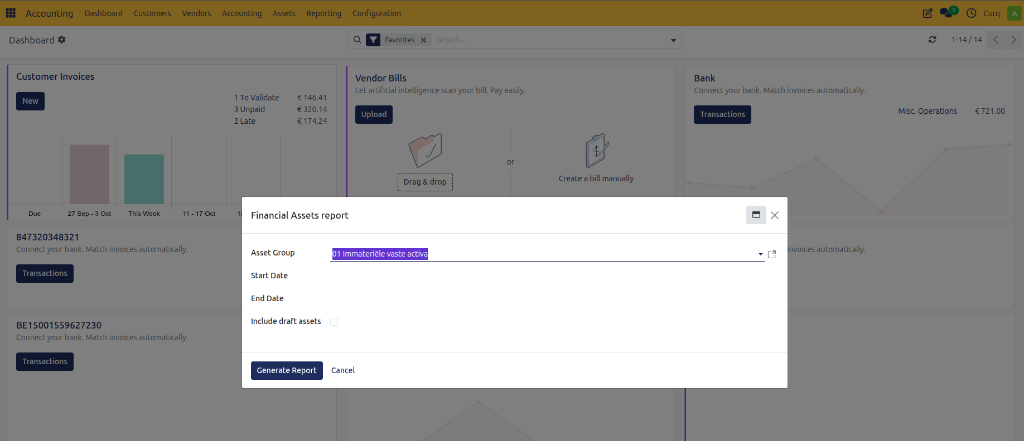Click New on the Customer Invoices card
The height and width of the screenshot is (441, 1024).
tap(30, 101)
